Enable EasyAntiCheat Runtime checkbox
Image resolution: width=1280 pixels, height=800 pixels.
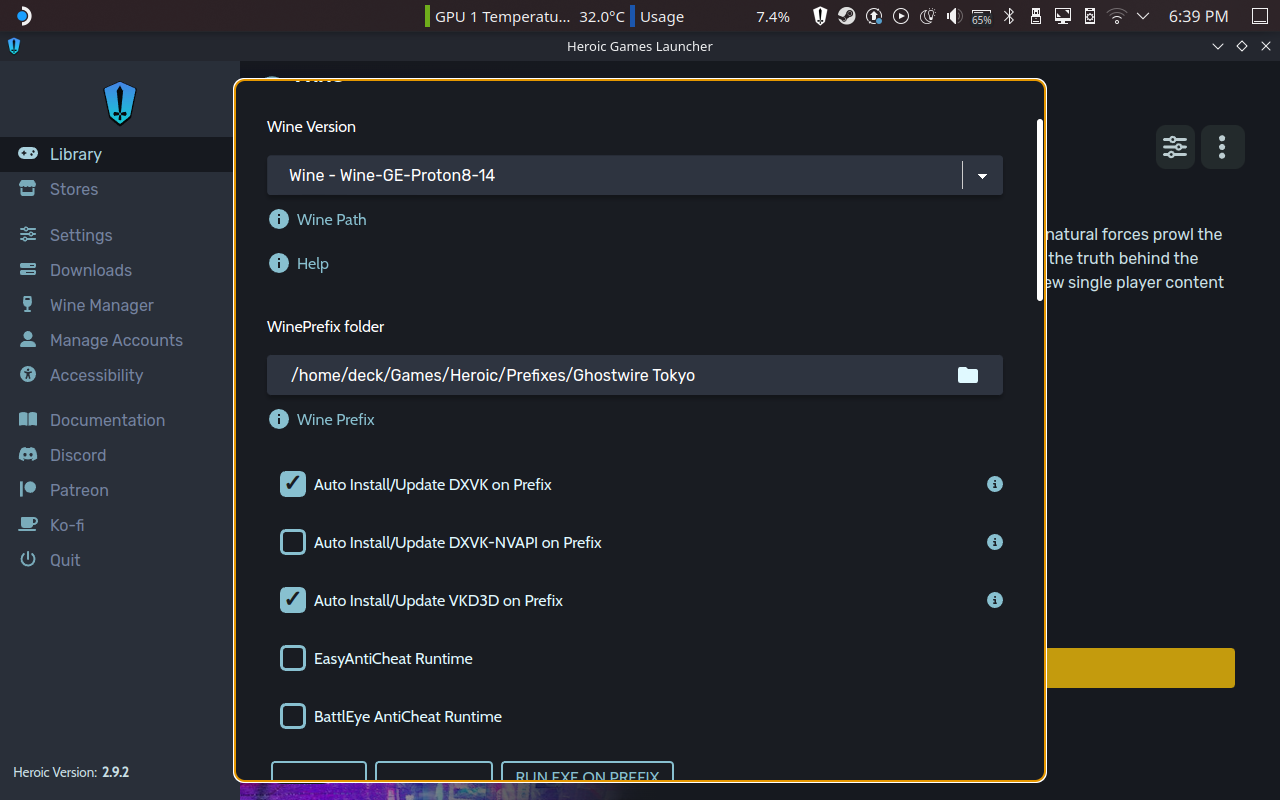click(293, 658)
